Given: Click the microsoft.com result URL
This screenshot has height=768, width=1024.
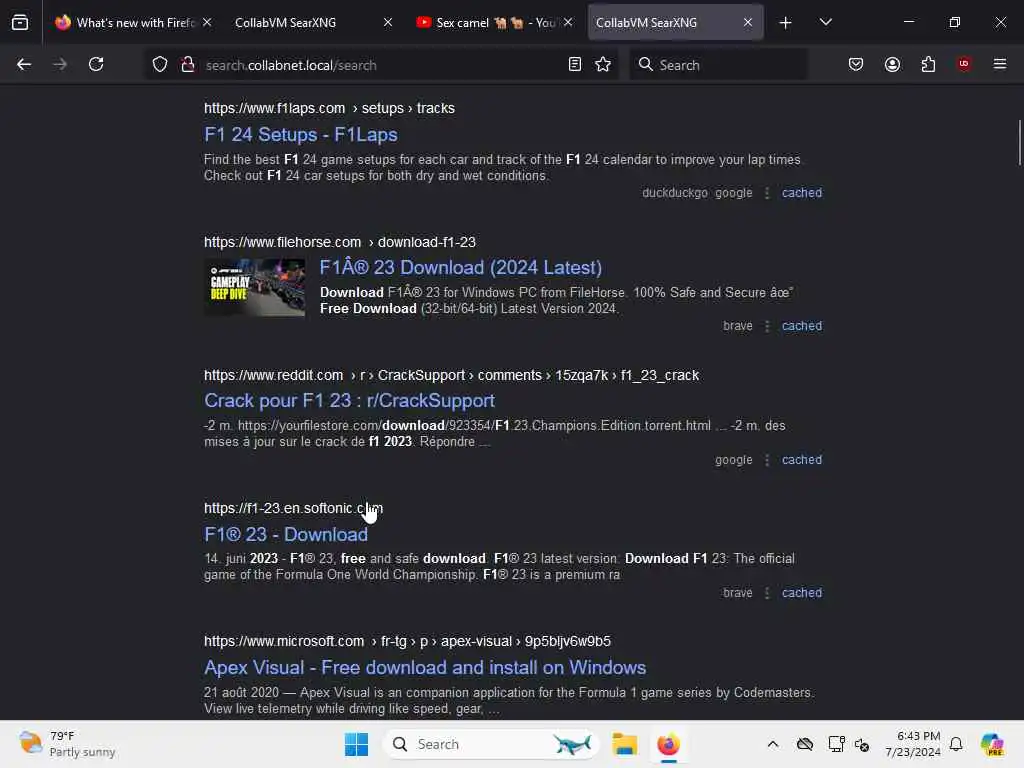Looking at the screenshot, I should click(x=407, y=641).
